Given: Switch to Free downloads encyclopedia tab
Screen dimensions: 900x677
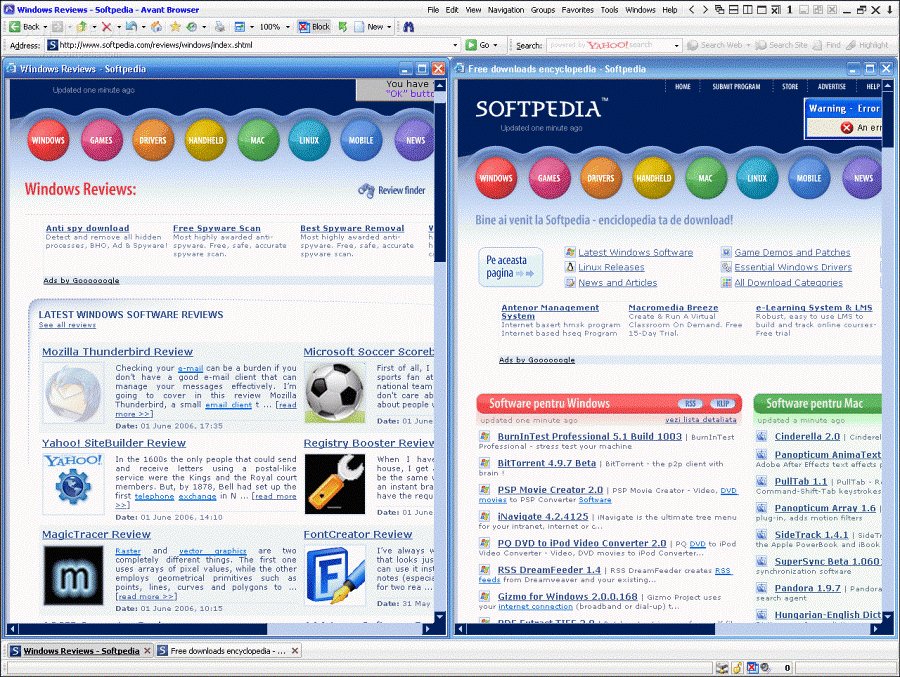Looking at the screenshot, I should point(228,651).
